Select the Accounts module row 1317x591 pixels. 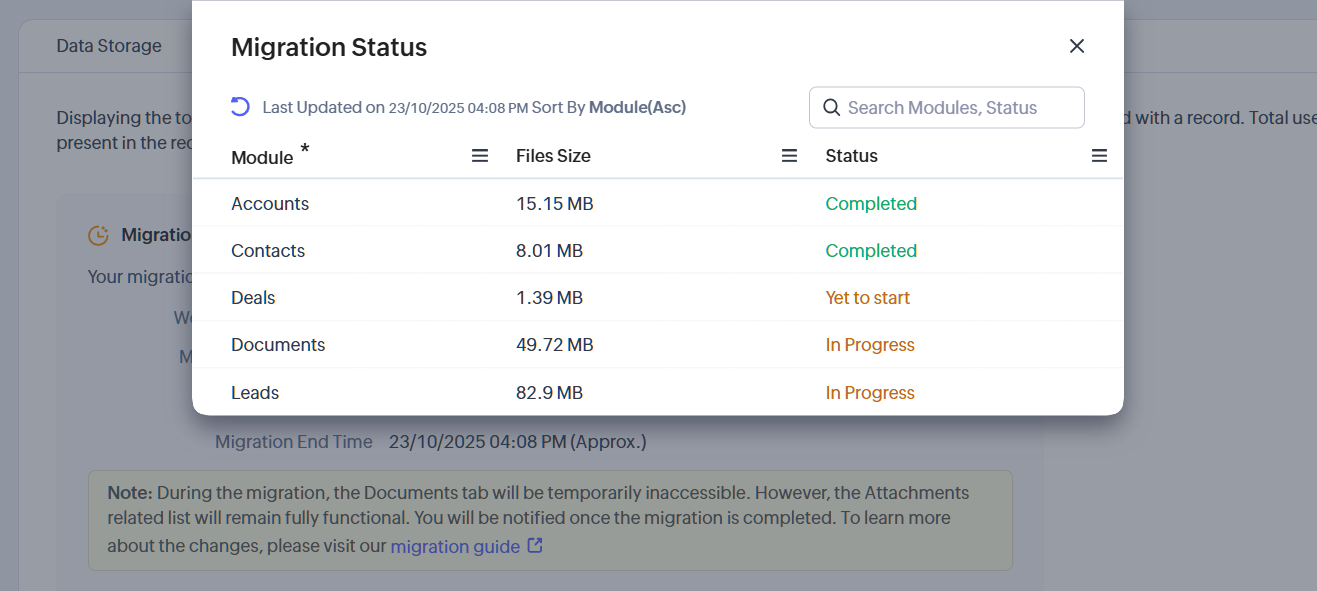270,204
